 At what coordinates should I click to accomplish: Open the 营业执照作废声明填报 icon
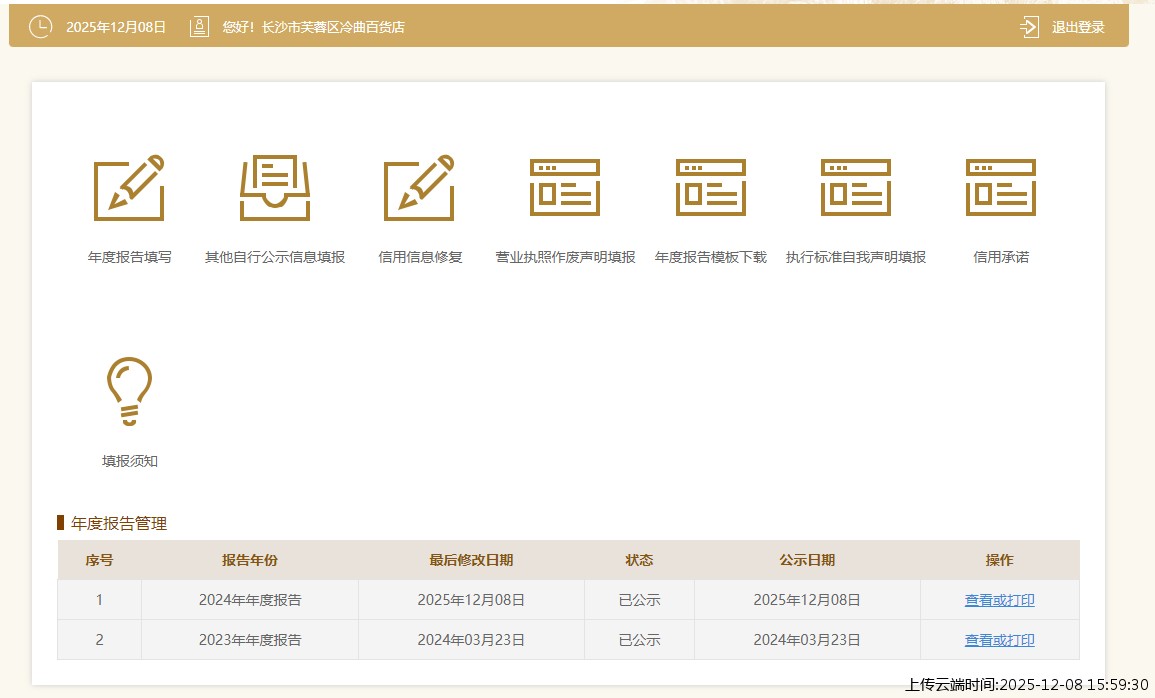coord(565,188)
